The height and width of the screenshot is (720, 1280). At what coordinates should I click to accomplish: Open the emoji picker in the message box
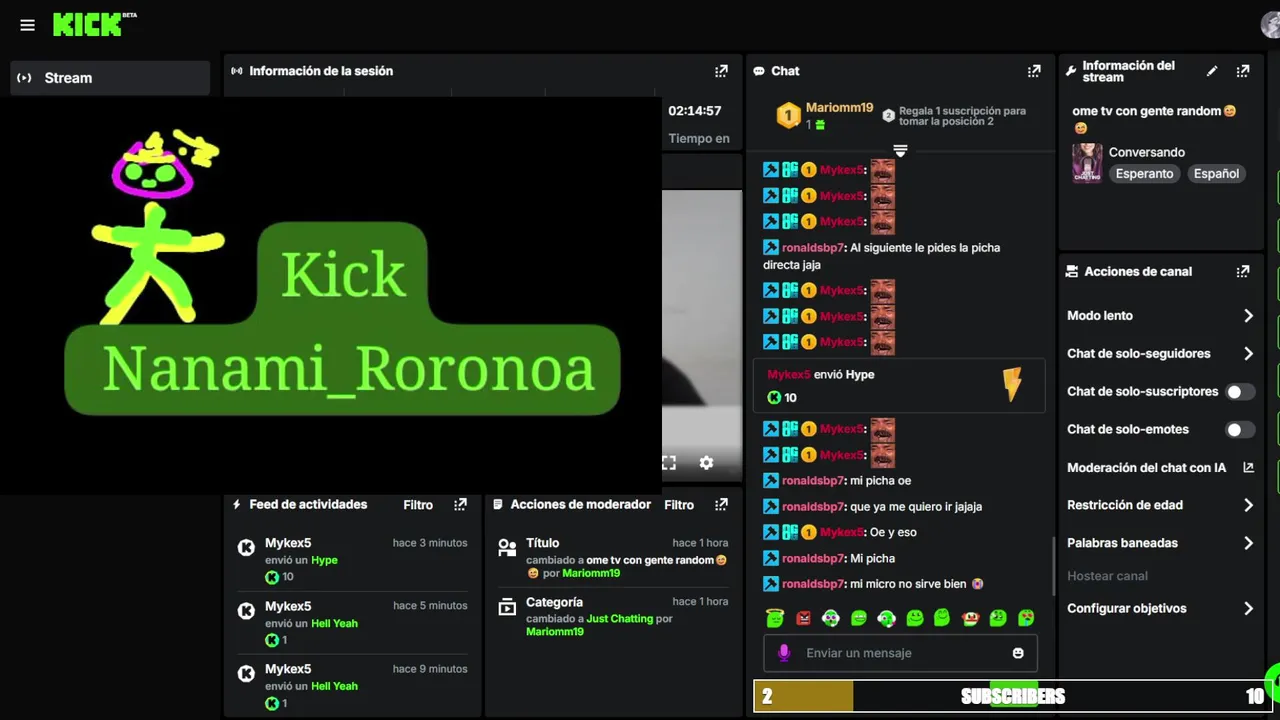click(1018, 653)
